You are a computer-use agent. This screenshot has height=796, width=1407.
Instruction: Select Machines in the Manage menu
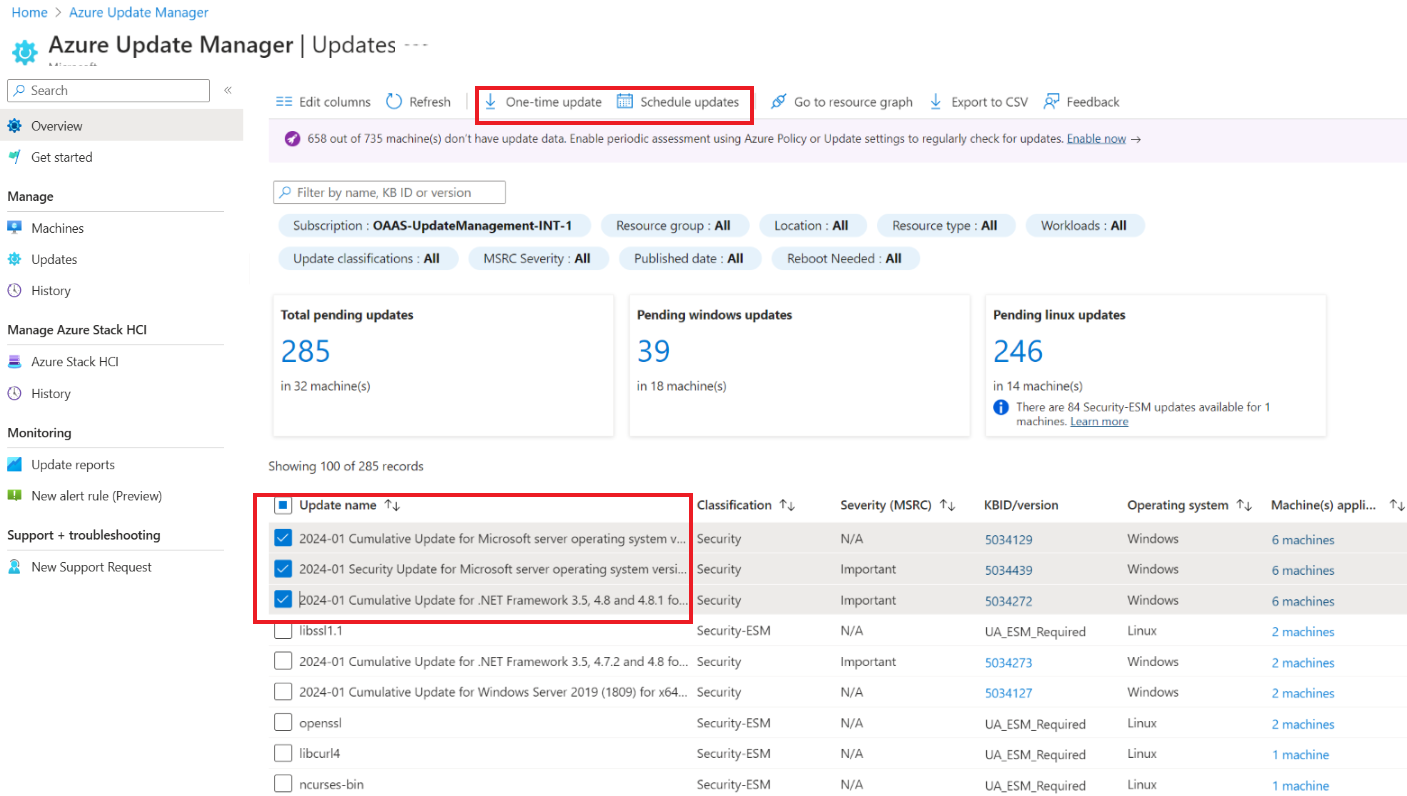57,228
